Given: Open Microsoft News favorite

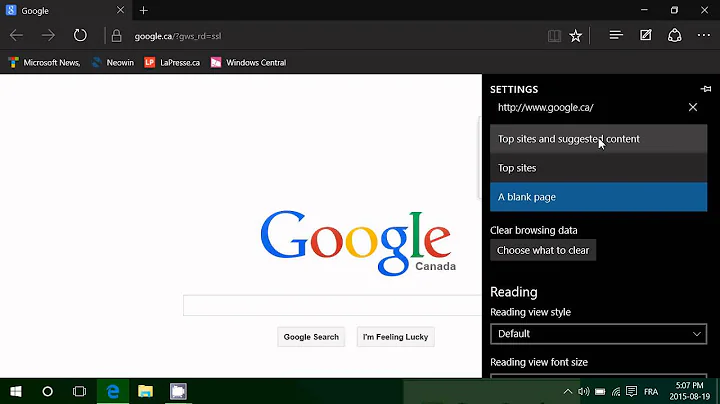Looking at the screenshot, I should [44, 62].
